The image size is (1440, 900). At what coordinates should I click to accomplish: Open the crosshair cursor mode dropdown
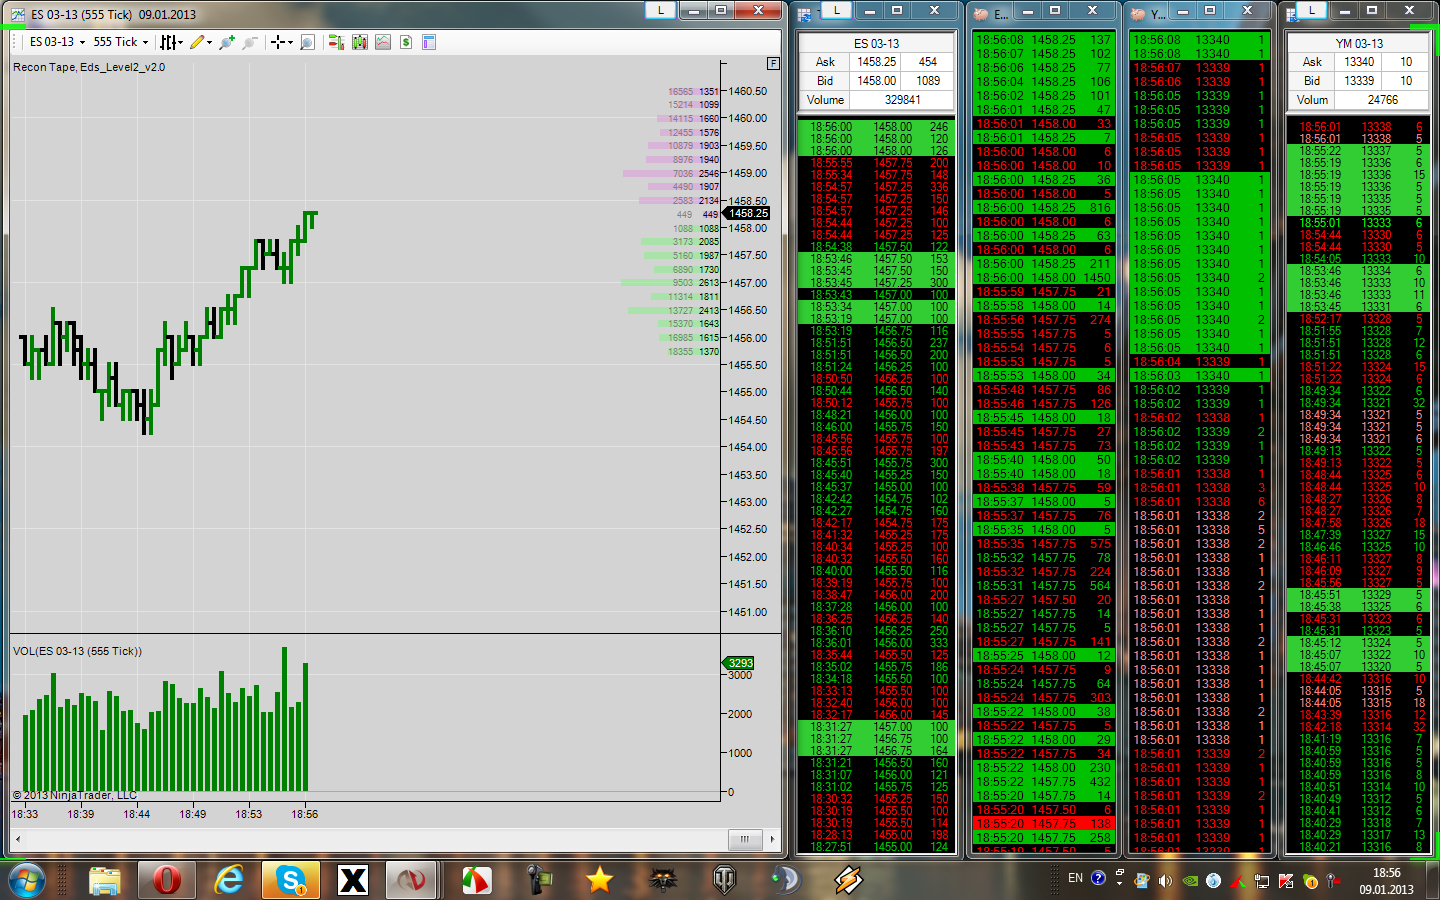pos(282,42)
